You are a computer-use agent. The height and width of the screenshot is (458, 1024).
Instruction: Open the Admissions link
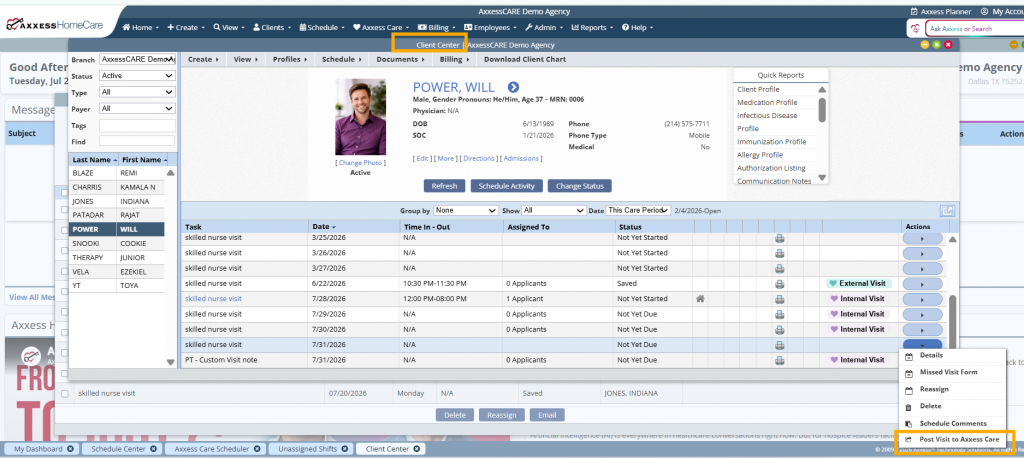(521, 159)
